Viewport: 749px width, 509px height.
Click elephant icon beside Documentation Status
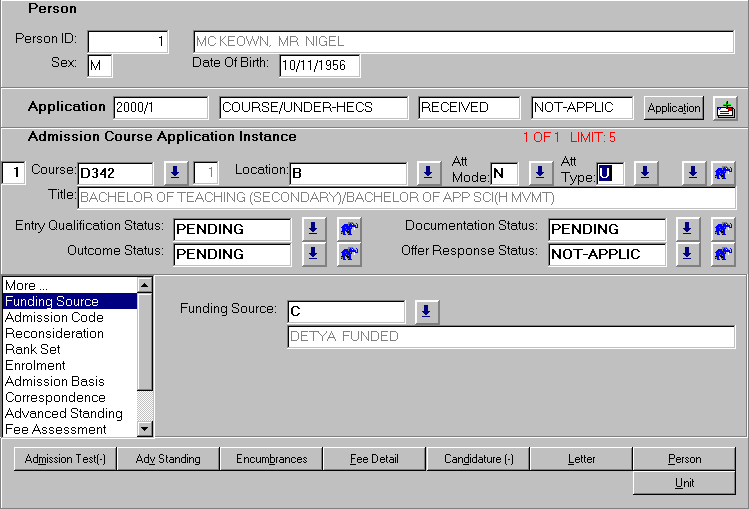click(722, 229)
